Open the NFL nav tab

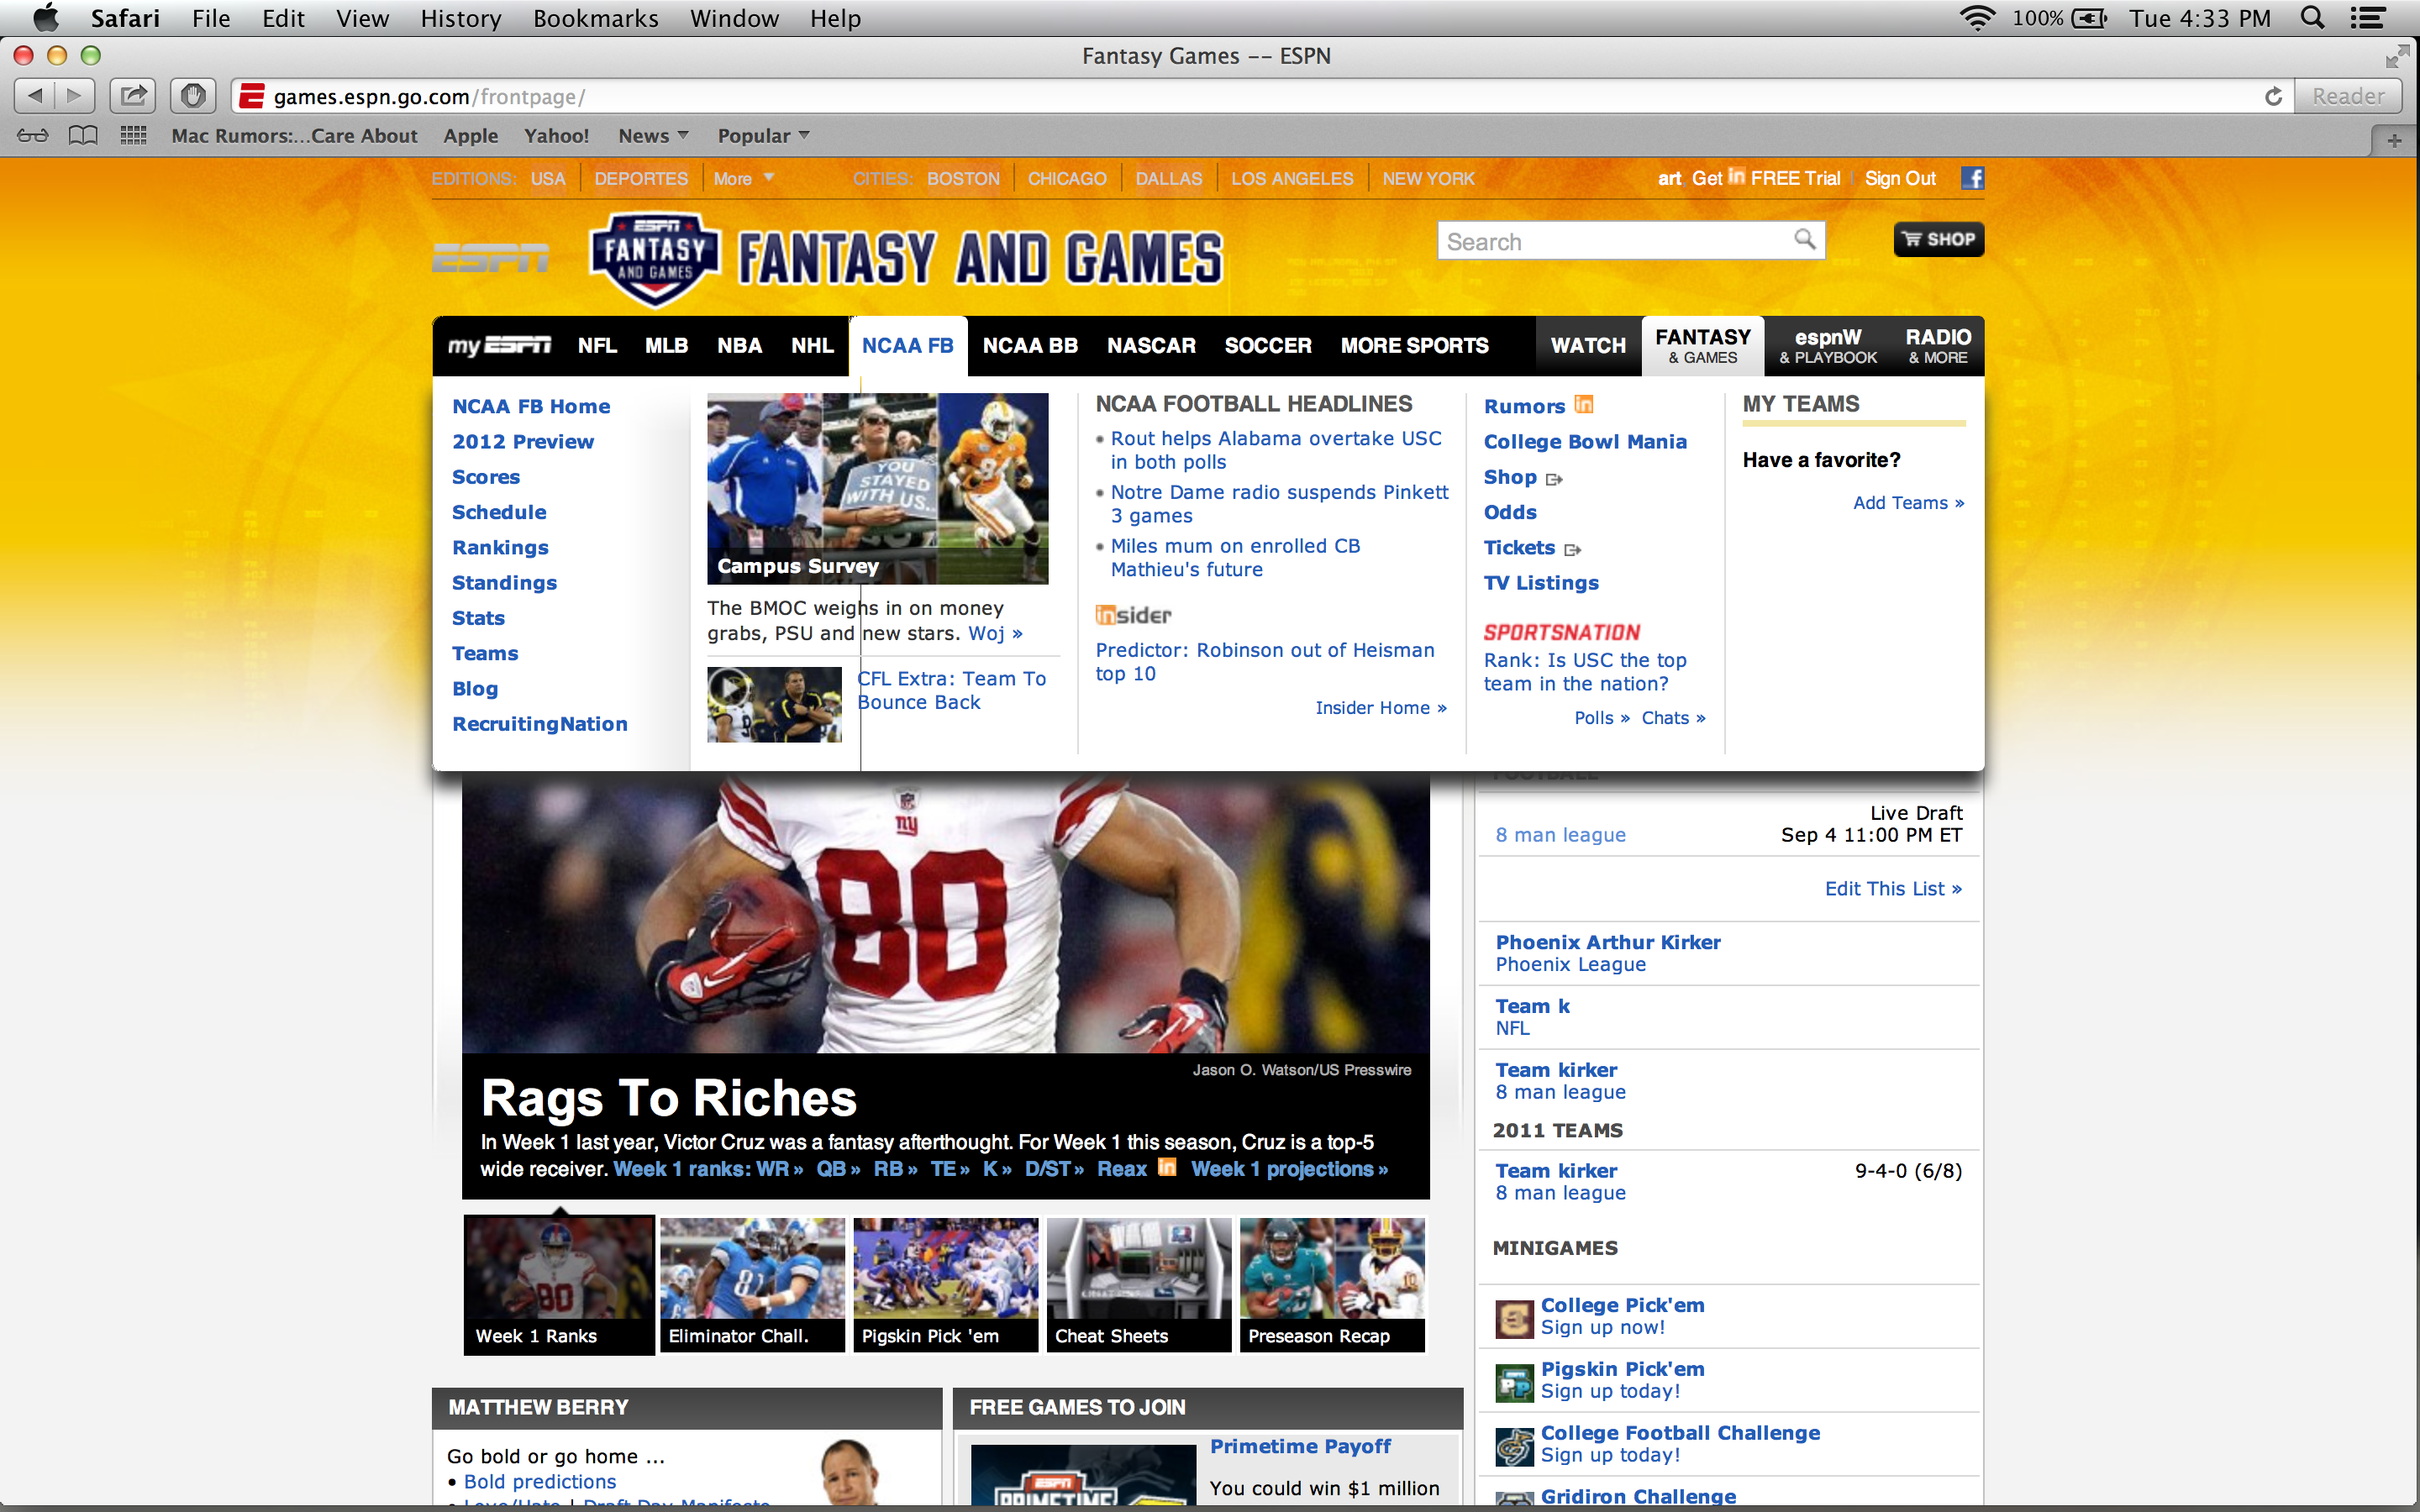pos(597,345)
